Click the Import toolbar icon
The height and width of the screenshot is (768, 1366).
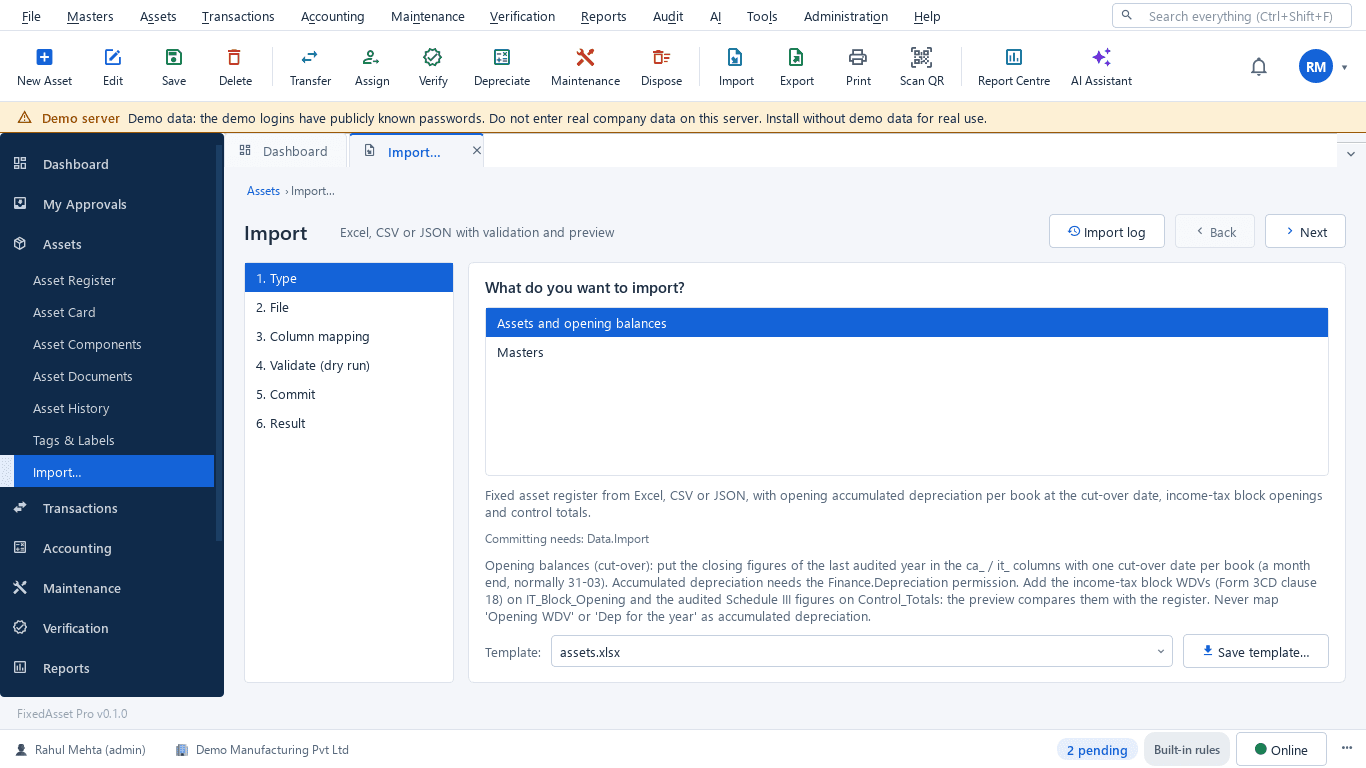[736, 57]
